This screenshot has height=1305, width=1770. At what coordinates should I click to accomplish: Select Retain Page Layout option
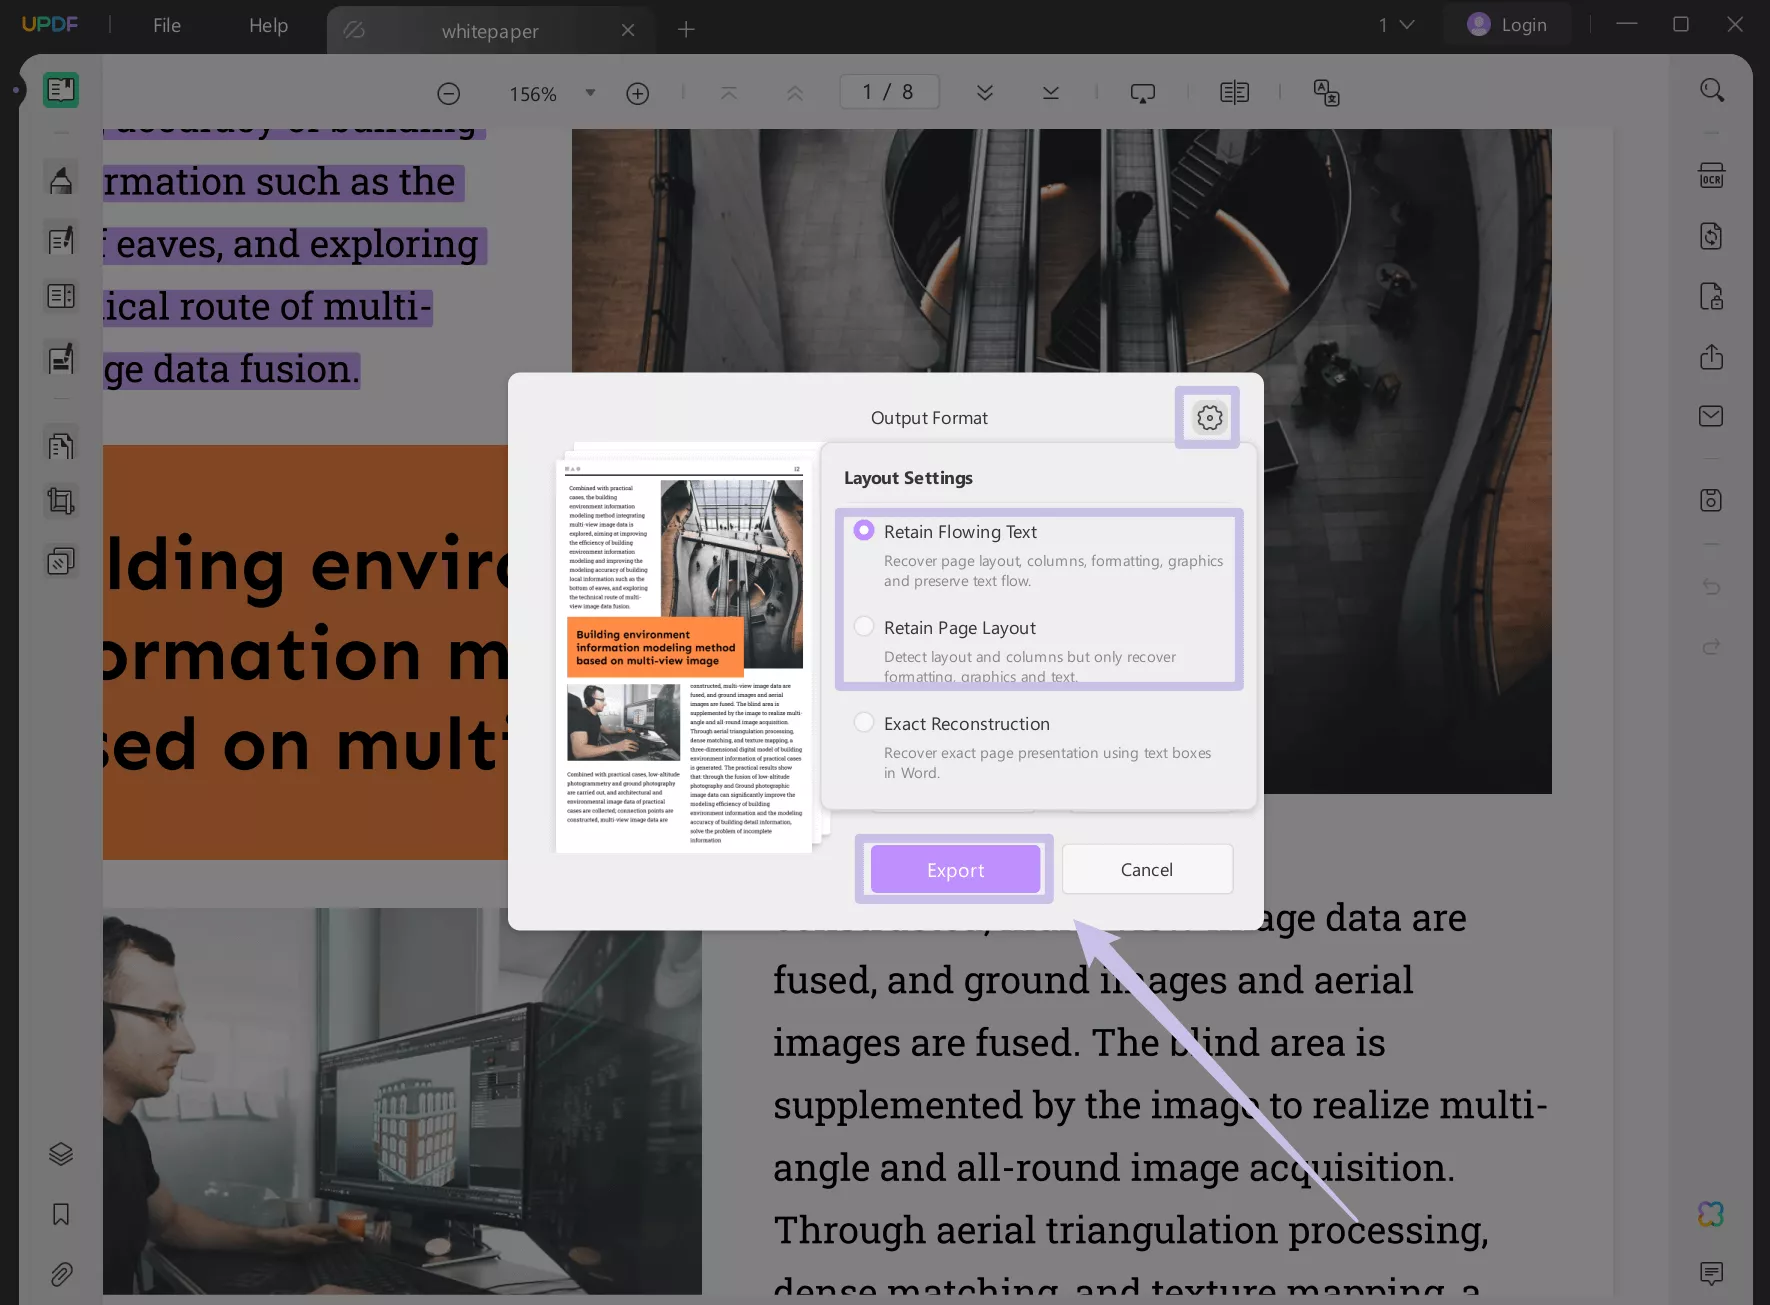(864, 627)
